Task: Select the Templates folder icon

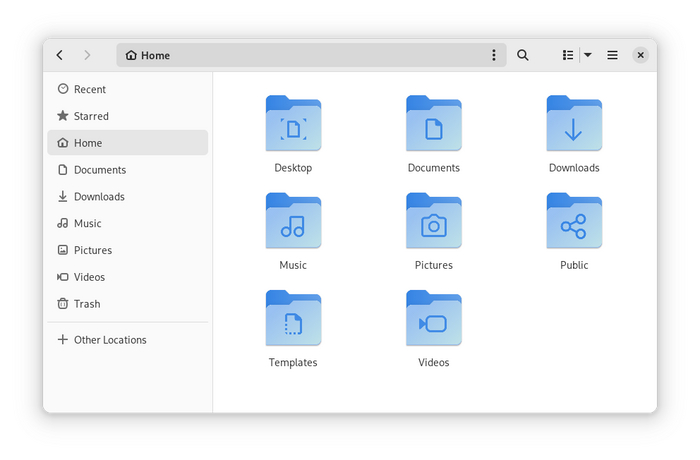Action: coord(293,319)
